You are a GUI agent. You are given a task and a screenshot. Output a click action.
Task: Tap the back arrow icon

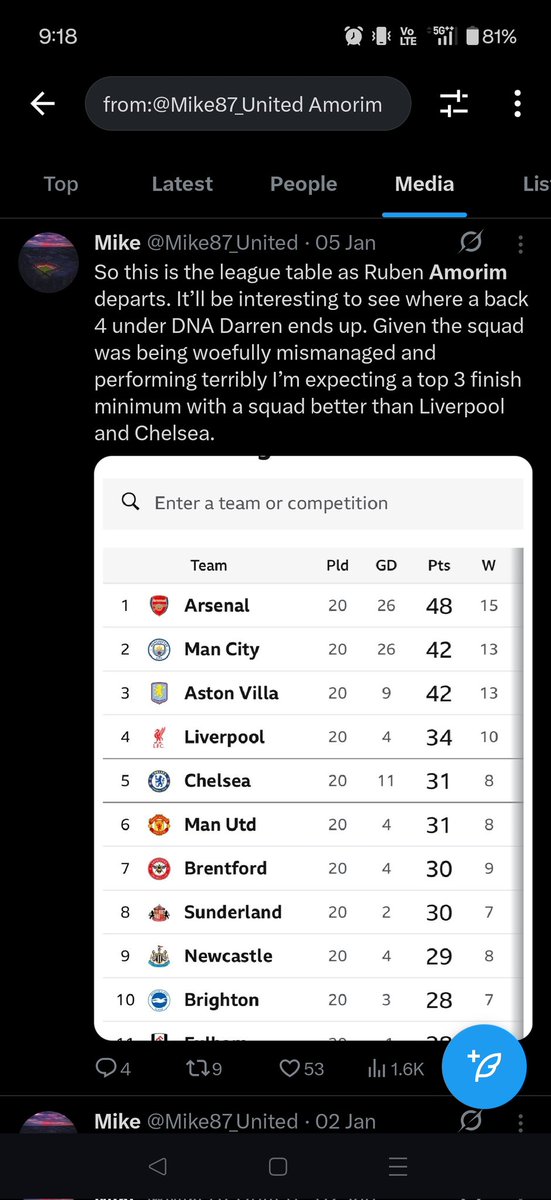pyautogui.click(x=42, y=103)
